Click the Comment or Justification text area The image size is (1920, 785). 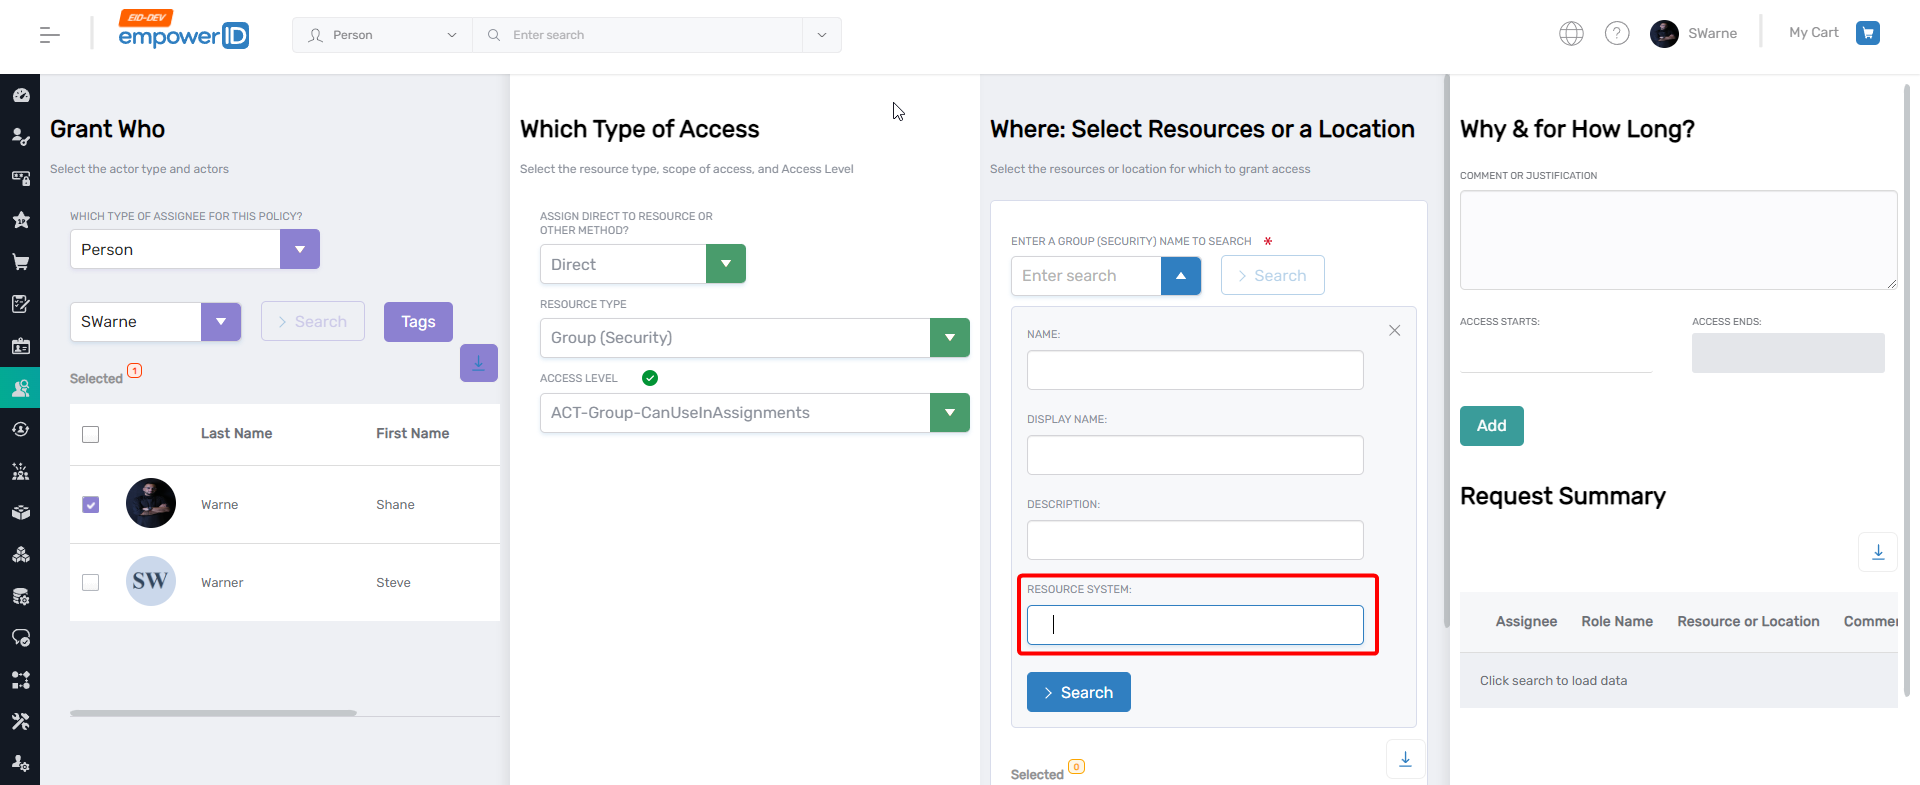[1678, 240]
